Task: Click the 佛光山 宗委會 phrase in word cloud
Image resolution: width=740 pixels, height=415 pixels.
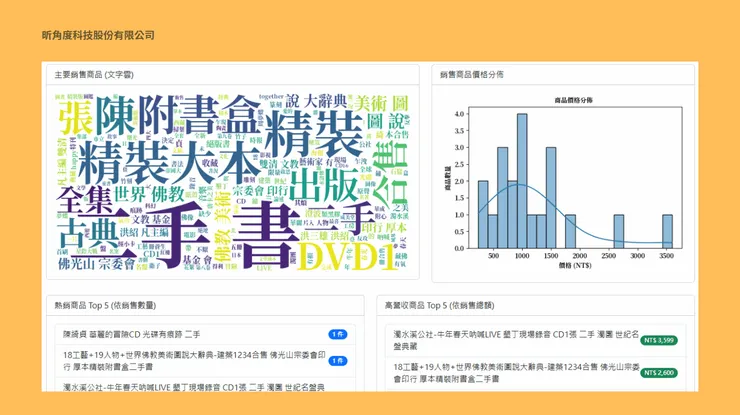Action: click(x=96, y=264)
